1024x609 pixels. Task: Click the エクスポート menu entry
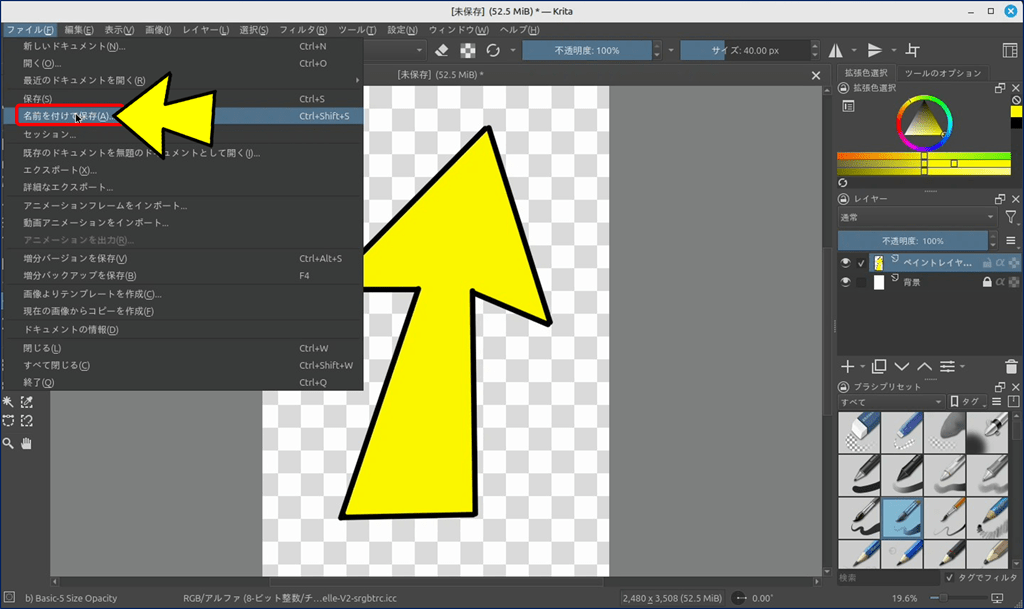coord(60,170)
